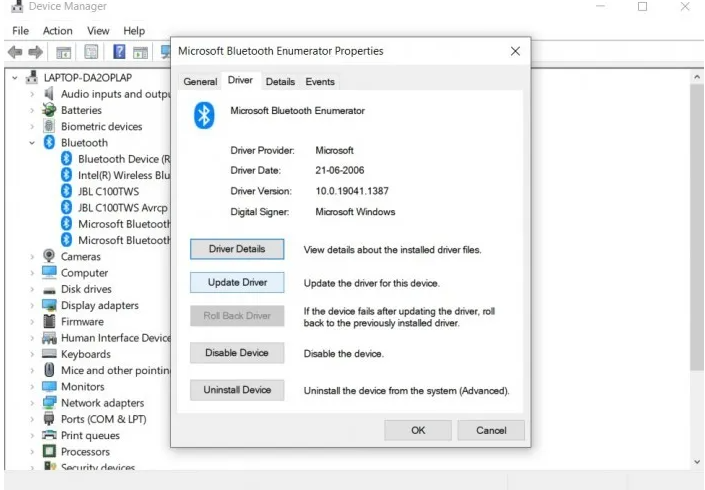Expand the Keyboards category
Image resolution: width=705 pixels, height=490 pixels.
(32, 354)
